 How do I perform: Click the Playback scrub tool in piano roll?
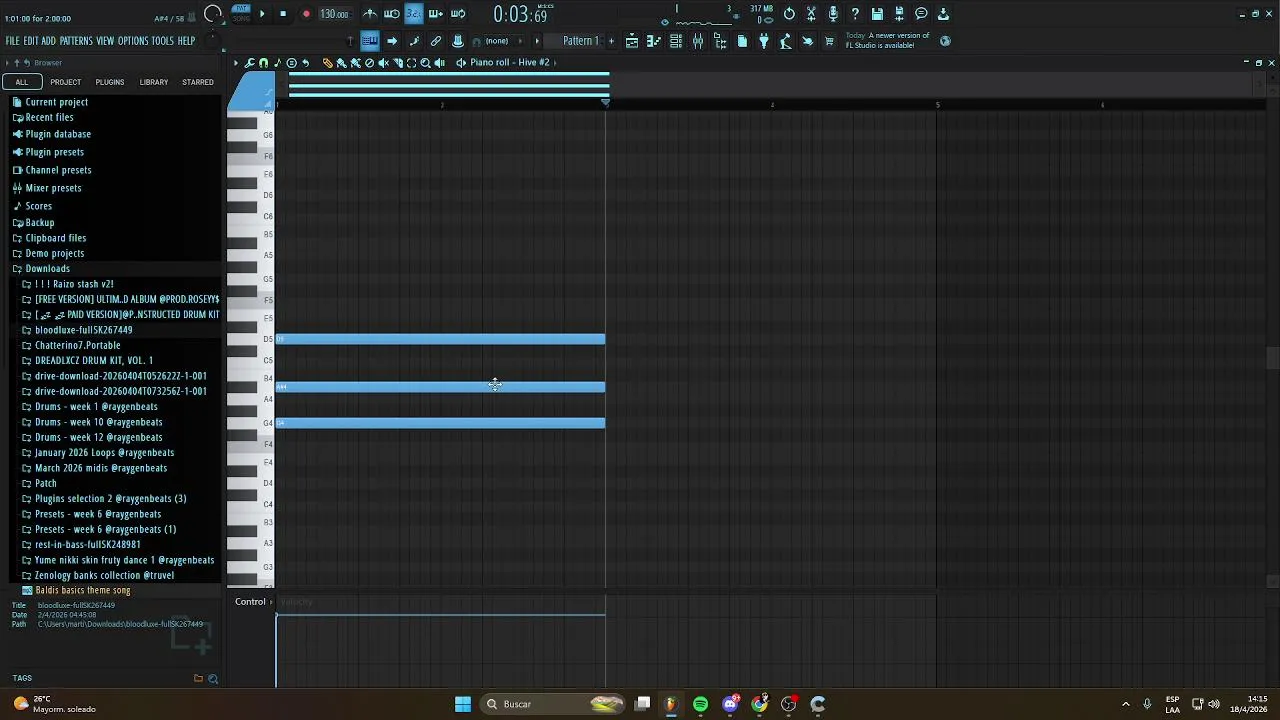(439, 62)
